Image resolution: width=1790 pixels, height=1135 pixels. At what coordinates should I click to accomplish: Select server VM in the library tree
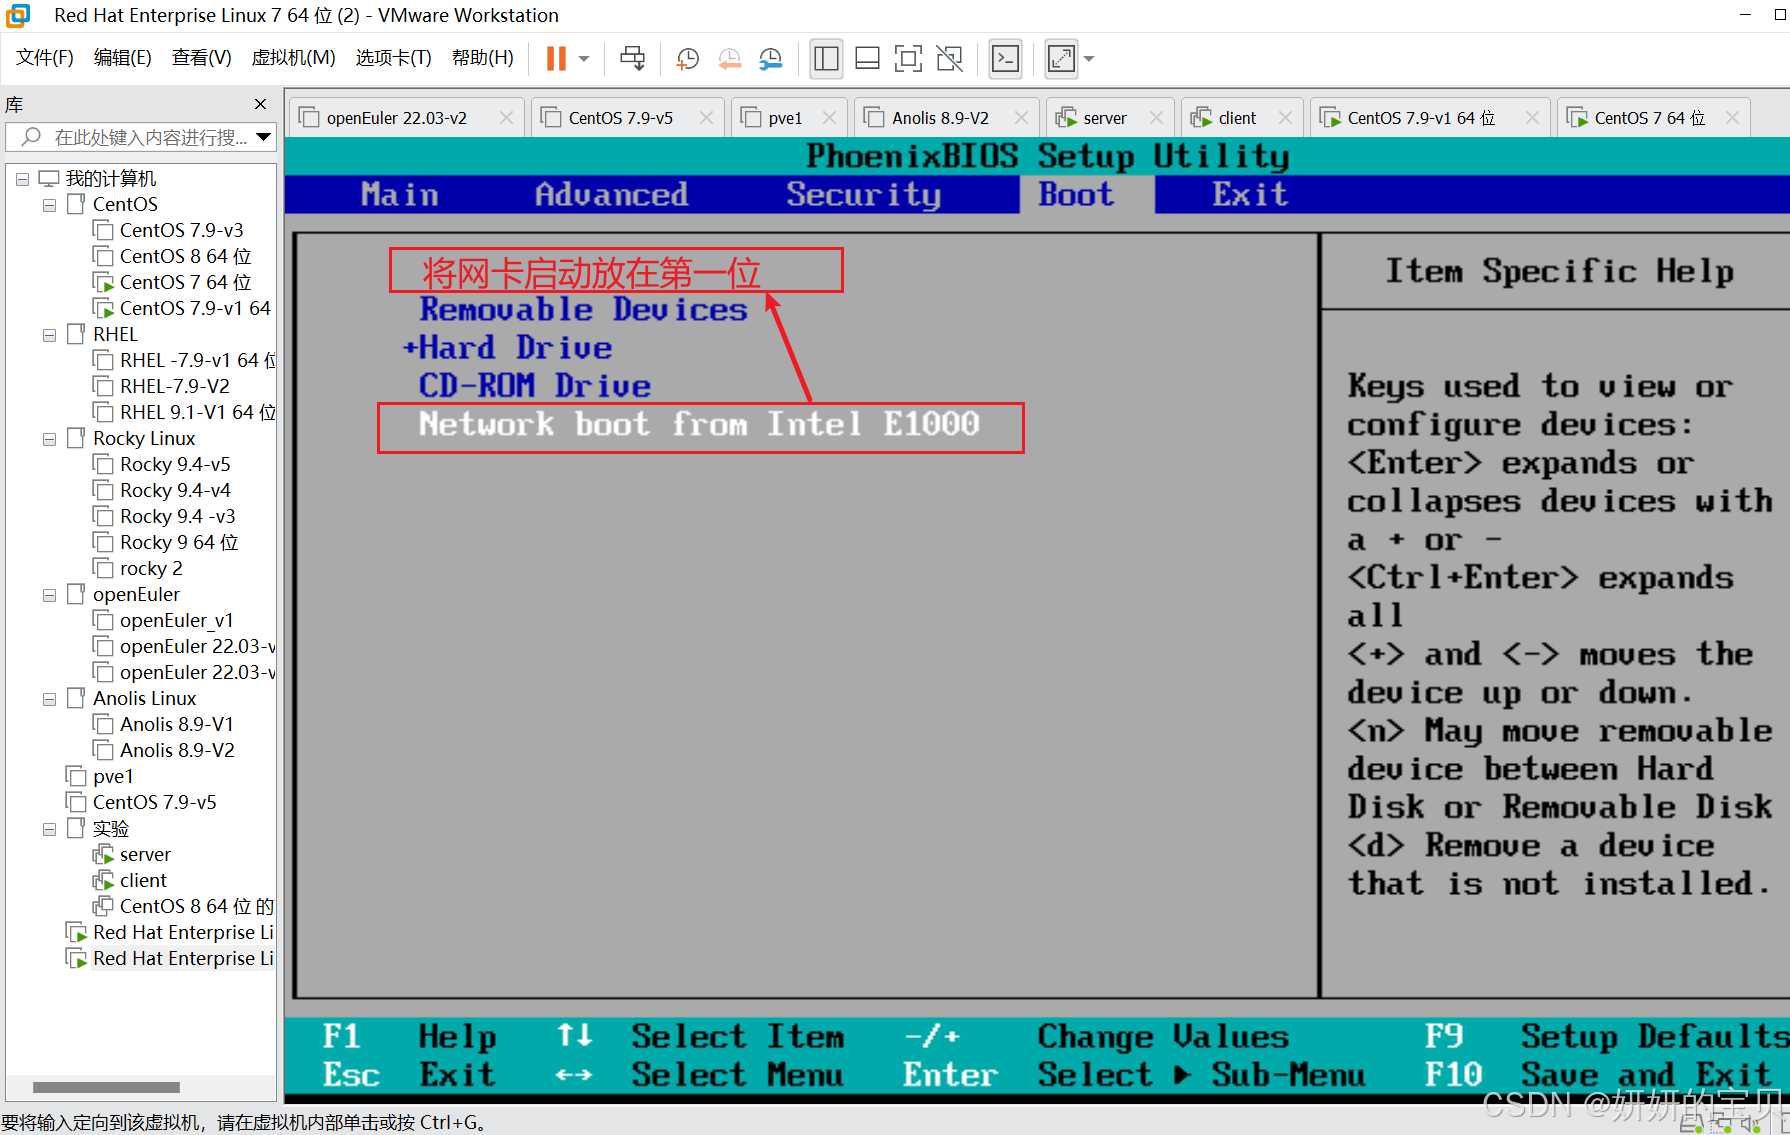(145, 854)
